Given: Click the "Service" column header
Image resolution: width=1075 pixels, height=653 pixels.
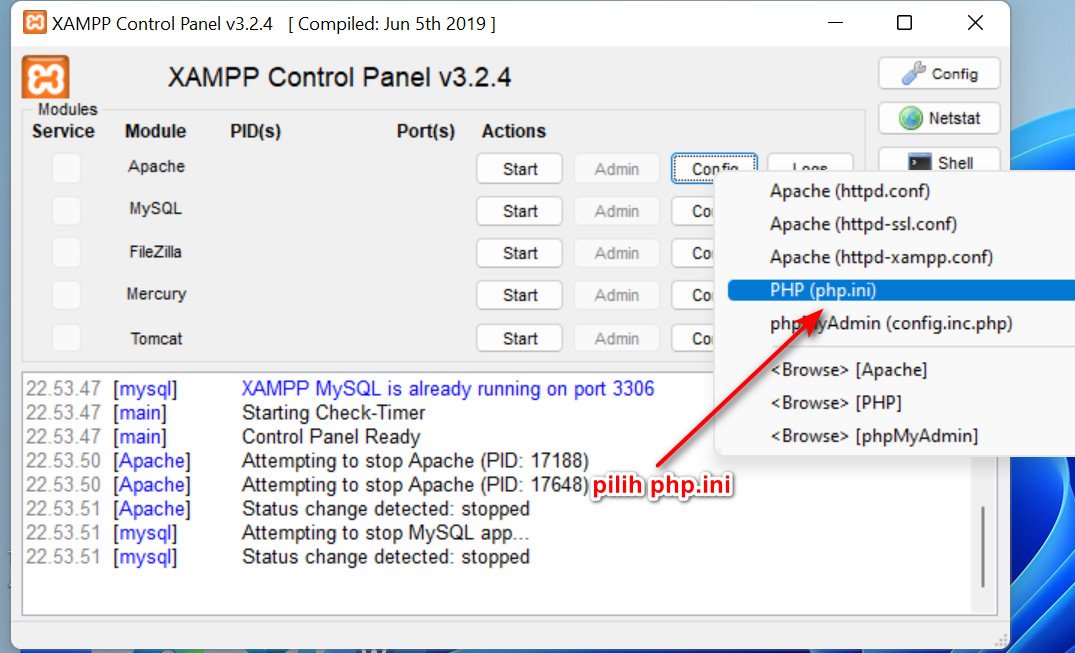Looking at the screenshot, I should [63, 131].
